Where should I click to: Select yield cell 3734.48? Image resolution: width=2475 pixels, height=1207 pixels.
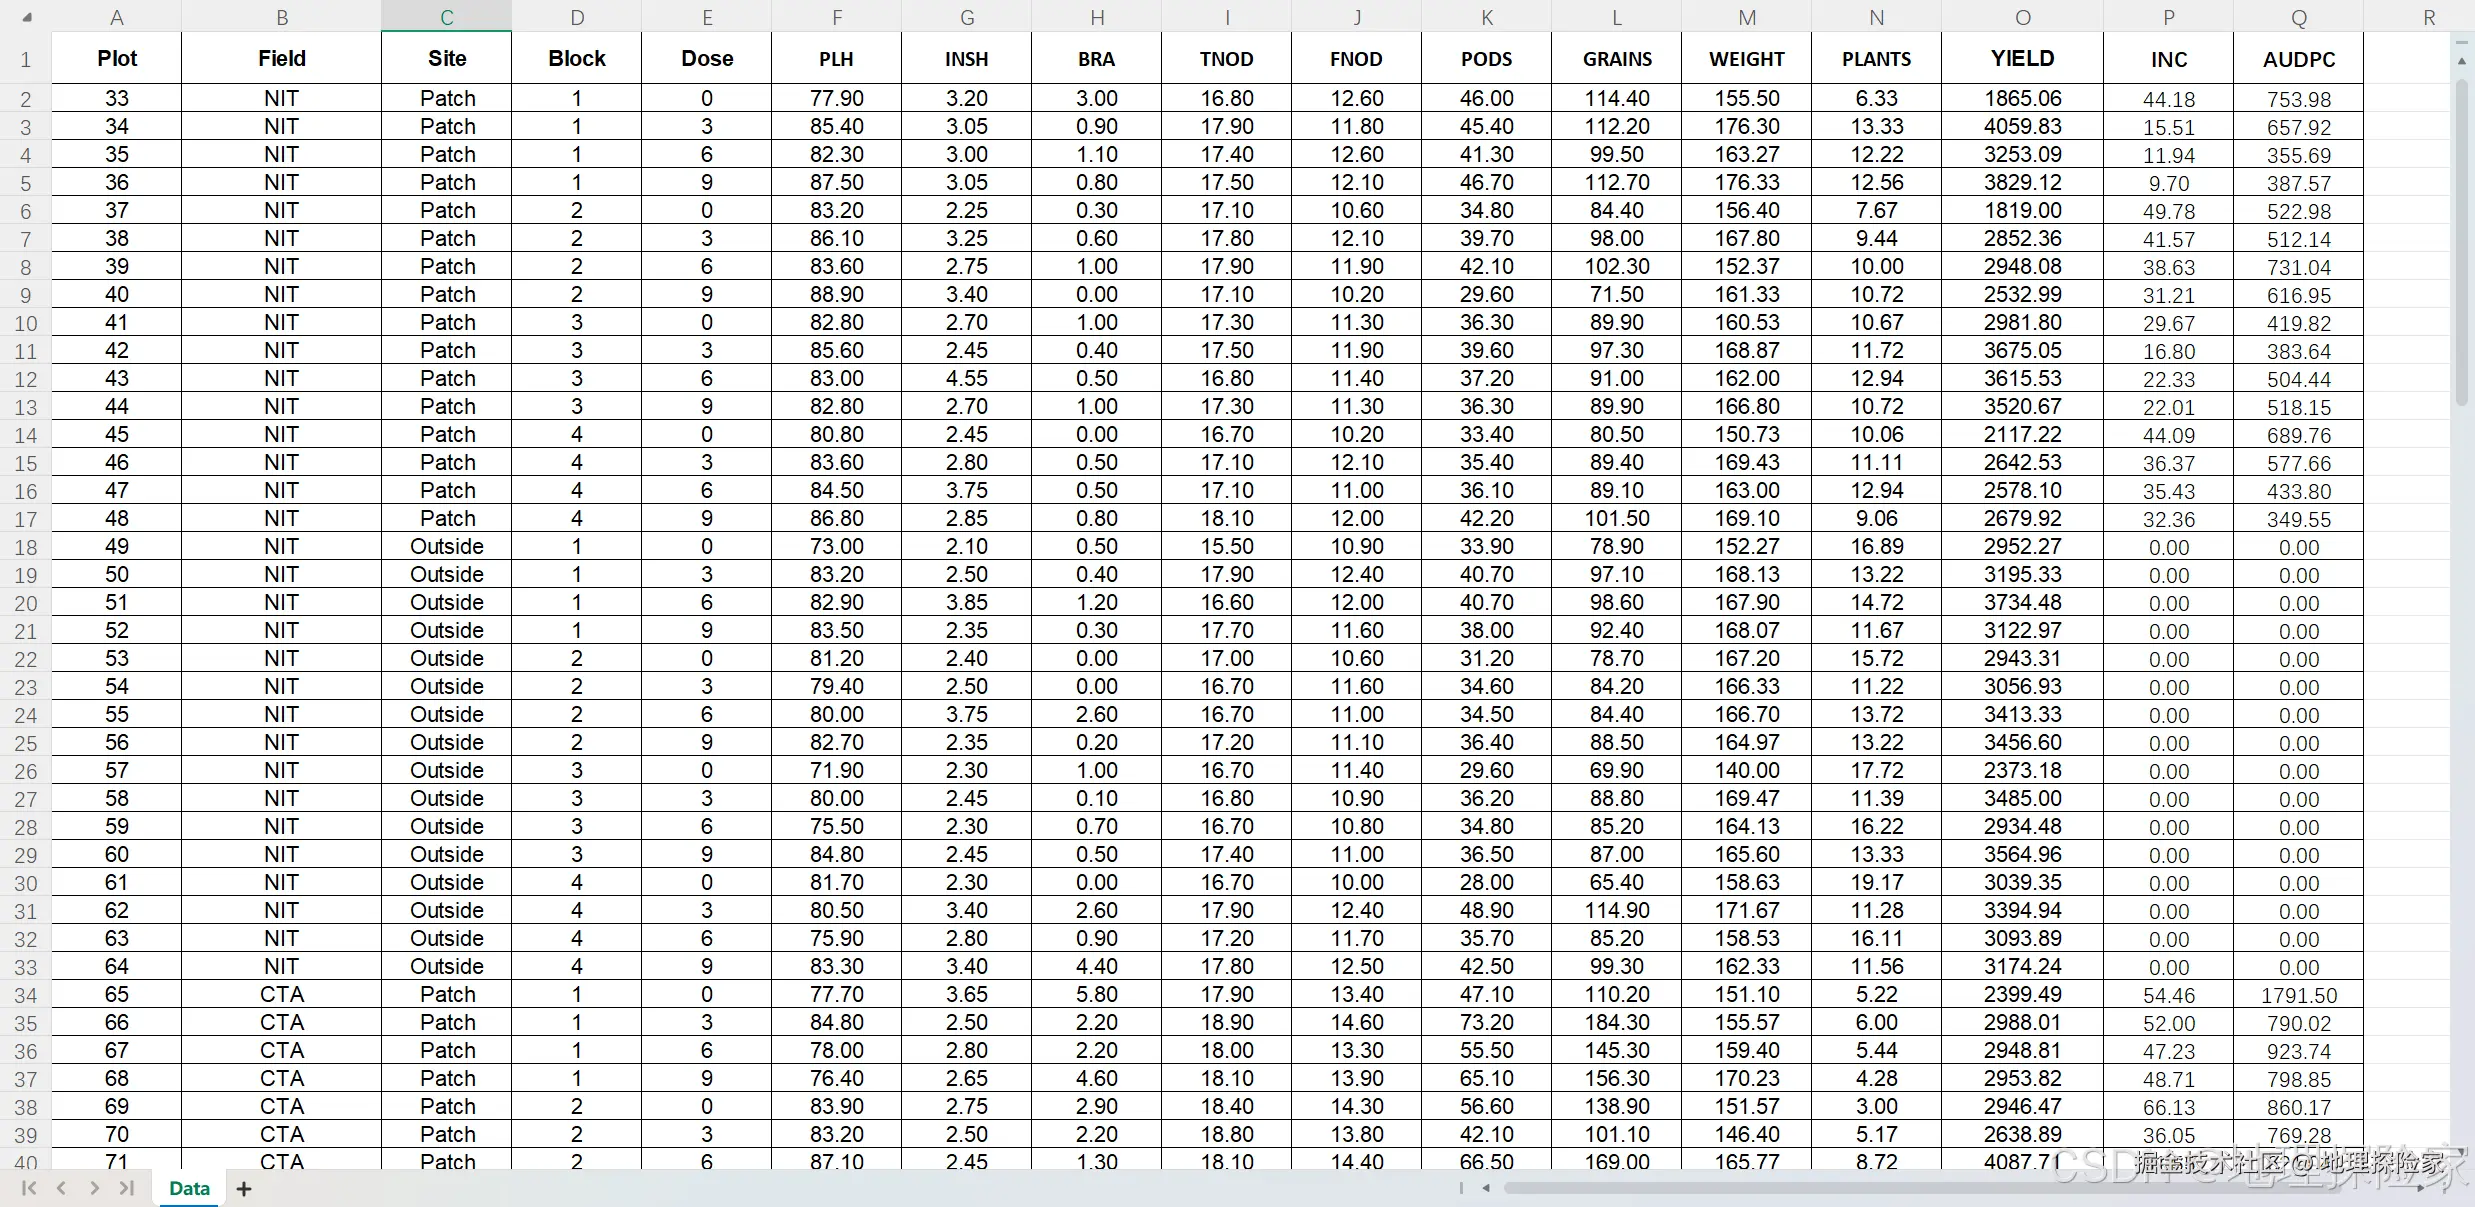[x=2023, y=603]
